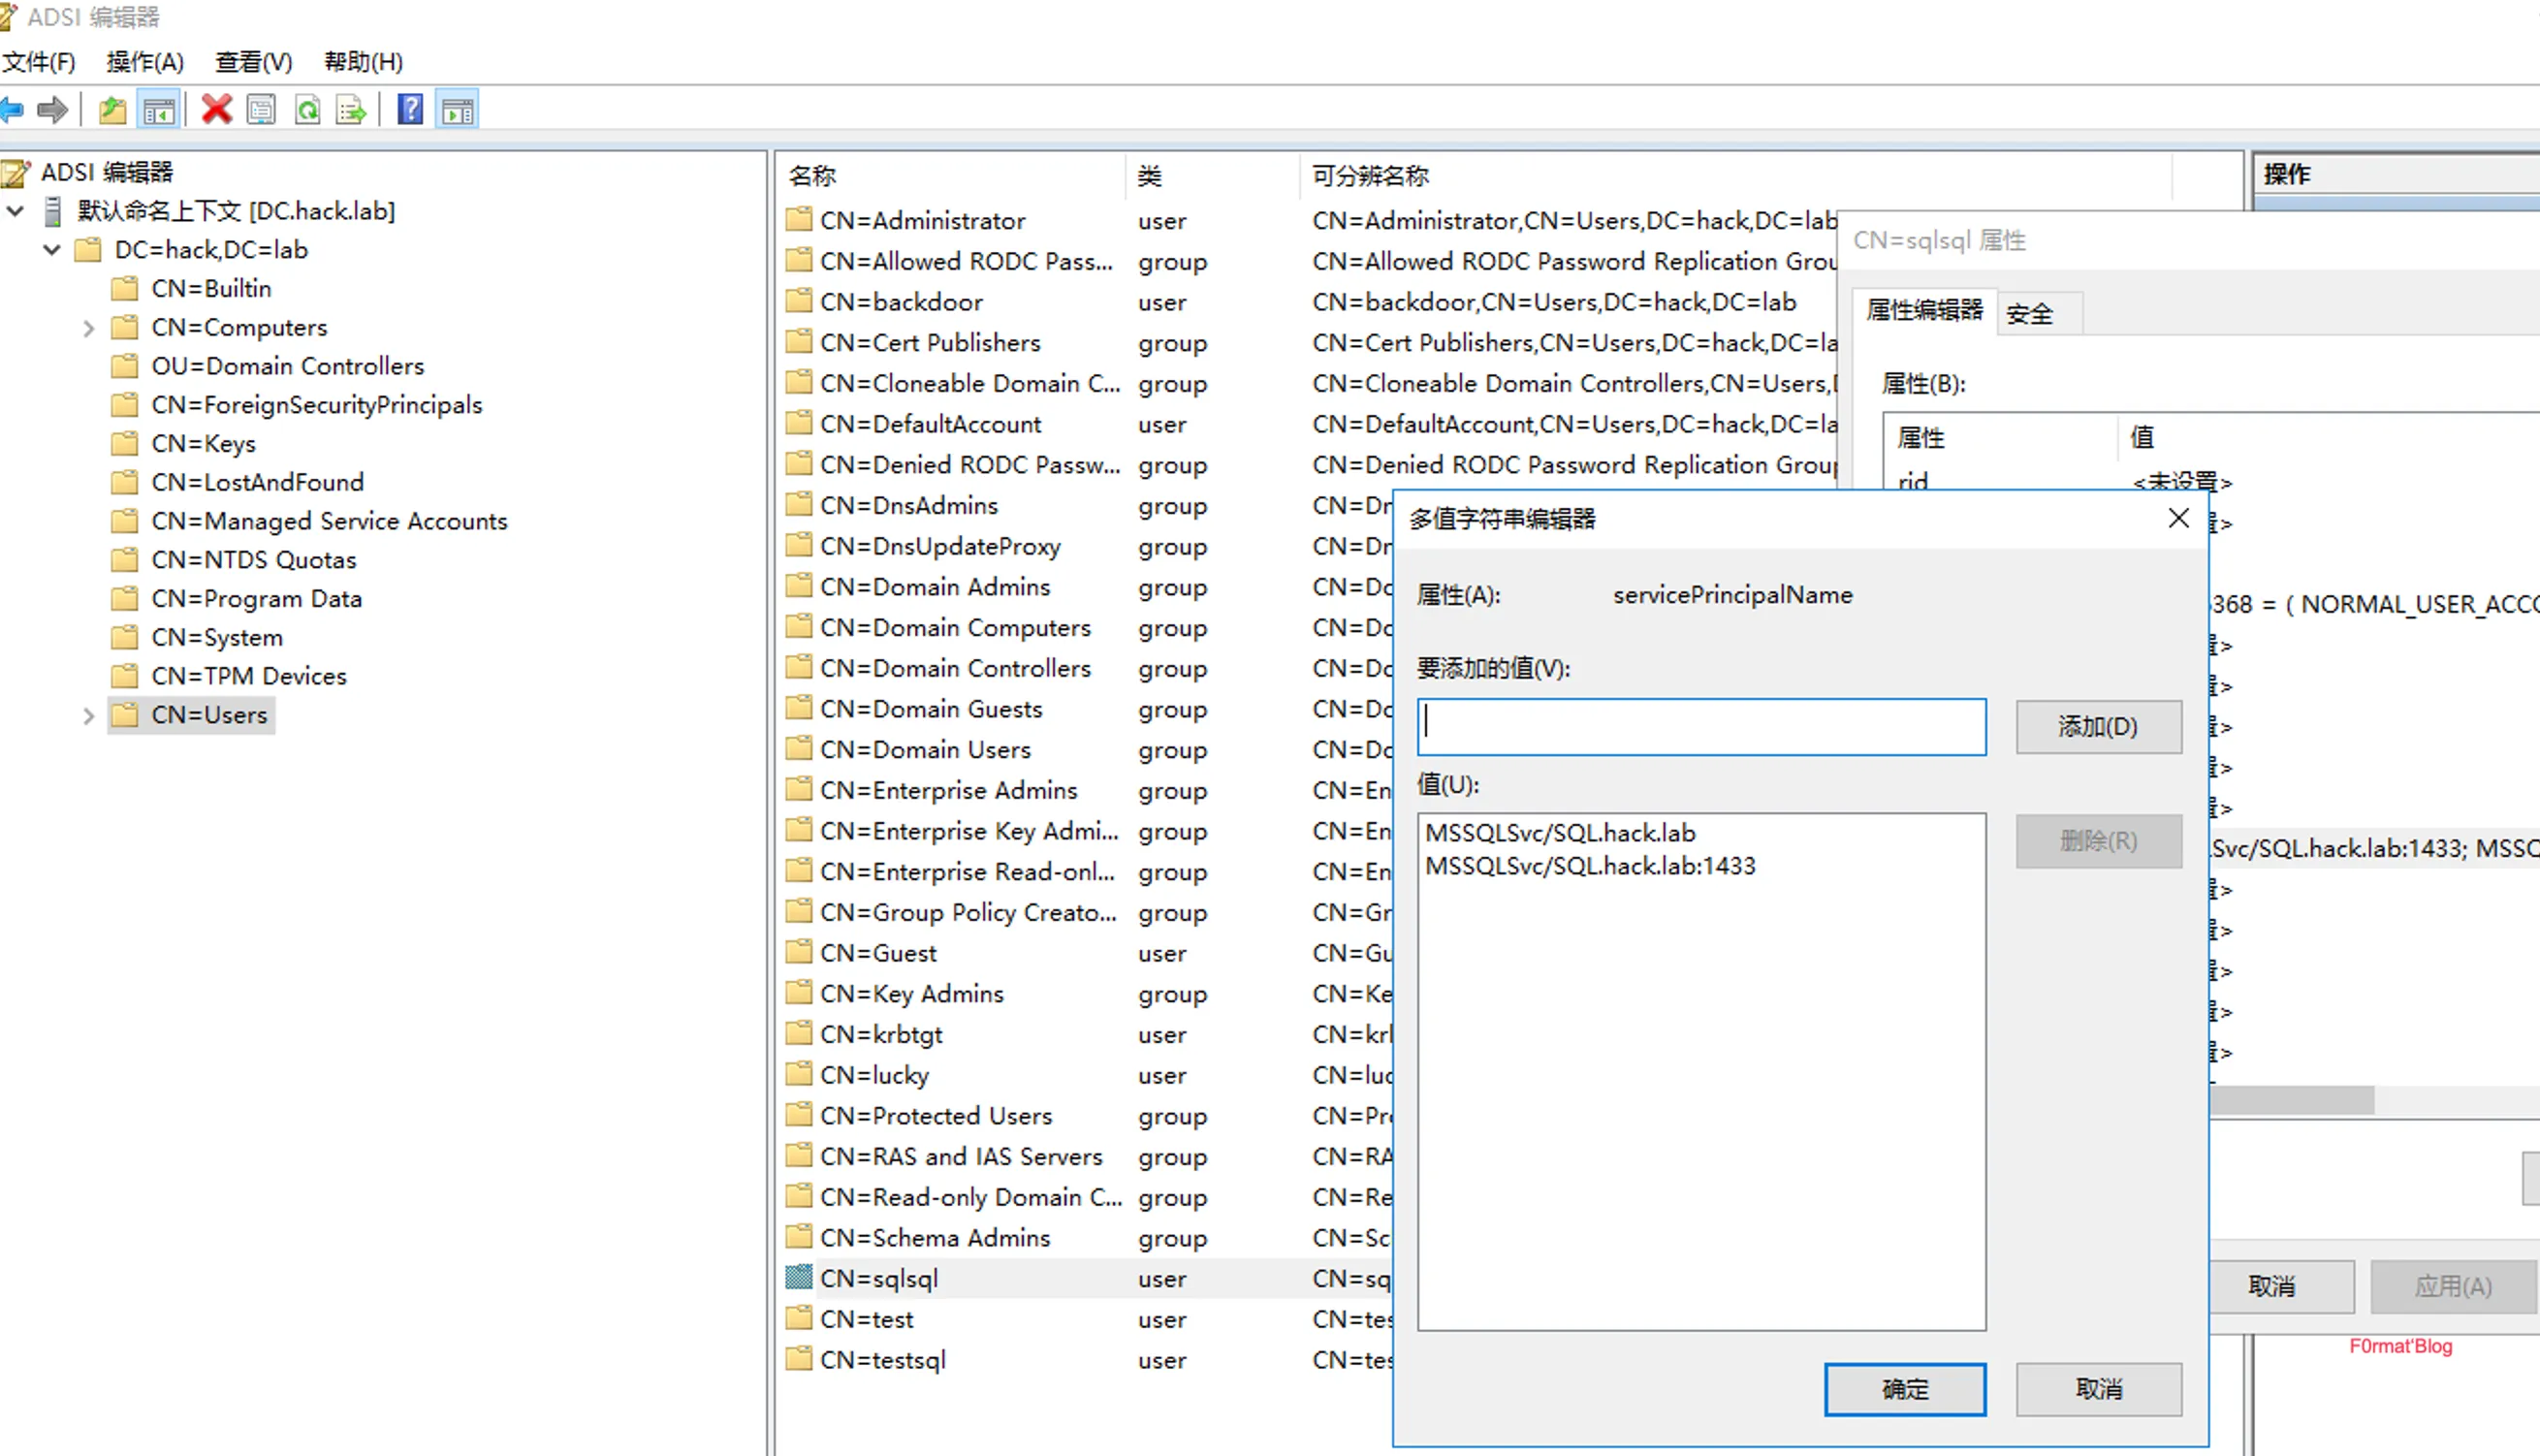The image size is (2540, 1456).
Task: Click the blue Help question mark icon
Action: (410, 110)
